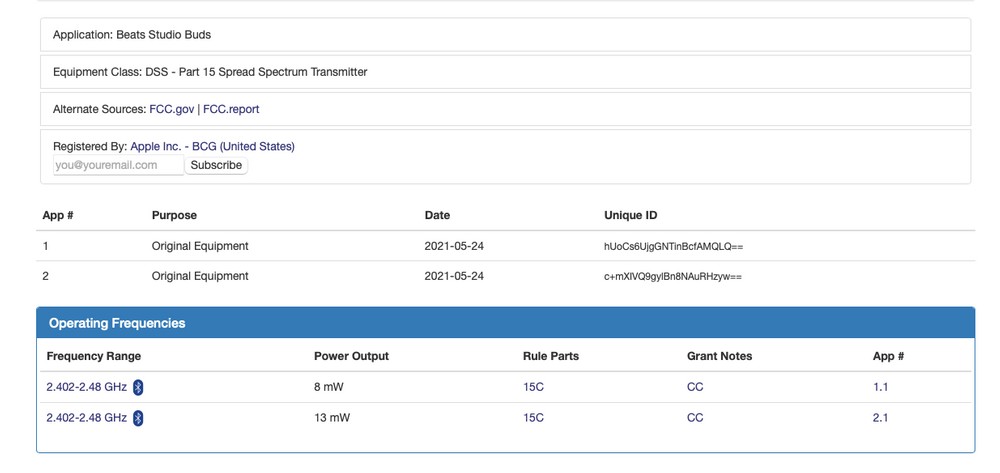Viewport: 1000px width, 473px height.
Task: Click the Grant Notes column header
Action: pyautogui.click(x=719, y=356)
